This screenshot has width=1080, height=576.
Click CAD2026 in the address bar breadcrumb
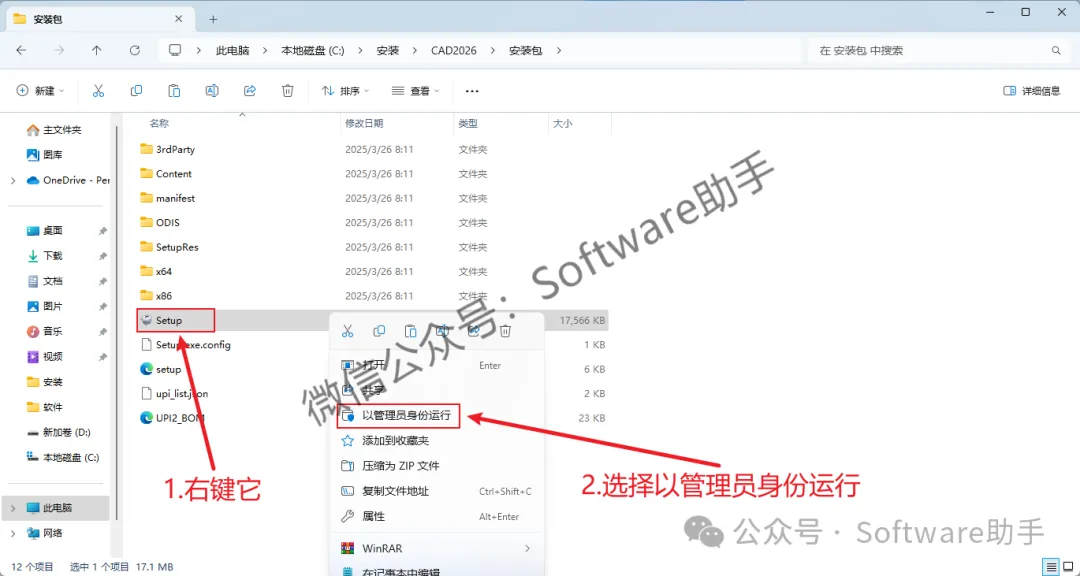[454, 50]
